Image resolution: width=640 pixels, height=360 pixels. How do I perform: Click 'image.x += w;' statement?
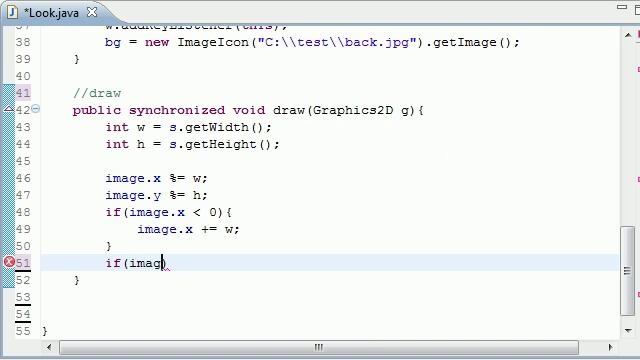(x=188, y=229)
